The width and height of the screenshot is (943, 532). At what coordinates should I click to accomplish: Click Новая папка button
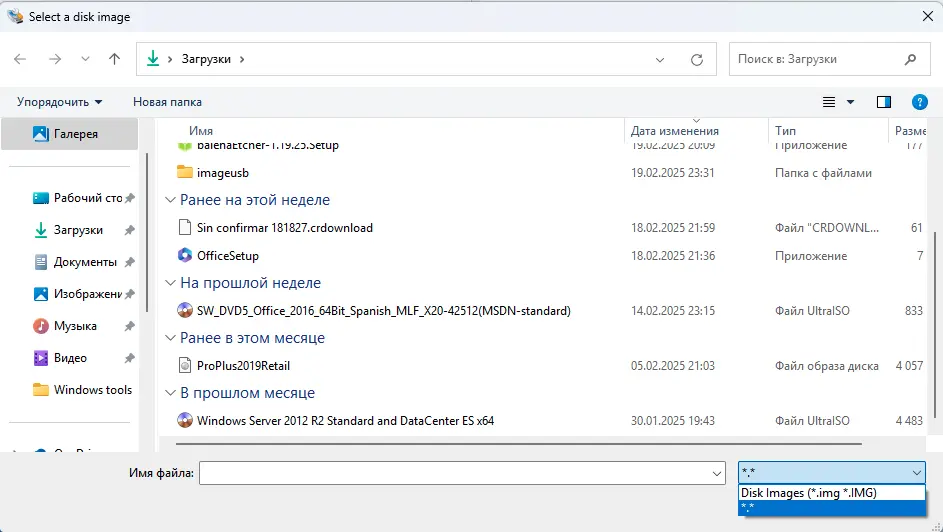167,102
